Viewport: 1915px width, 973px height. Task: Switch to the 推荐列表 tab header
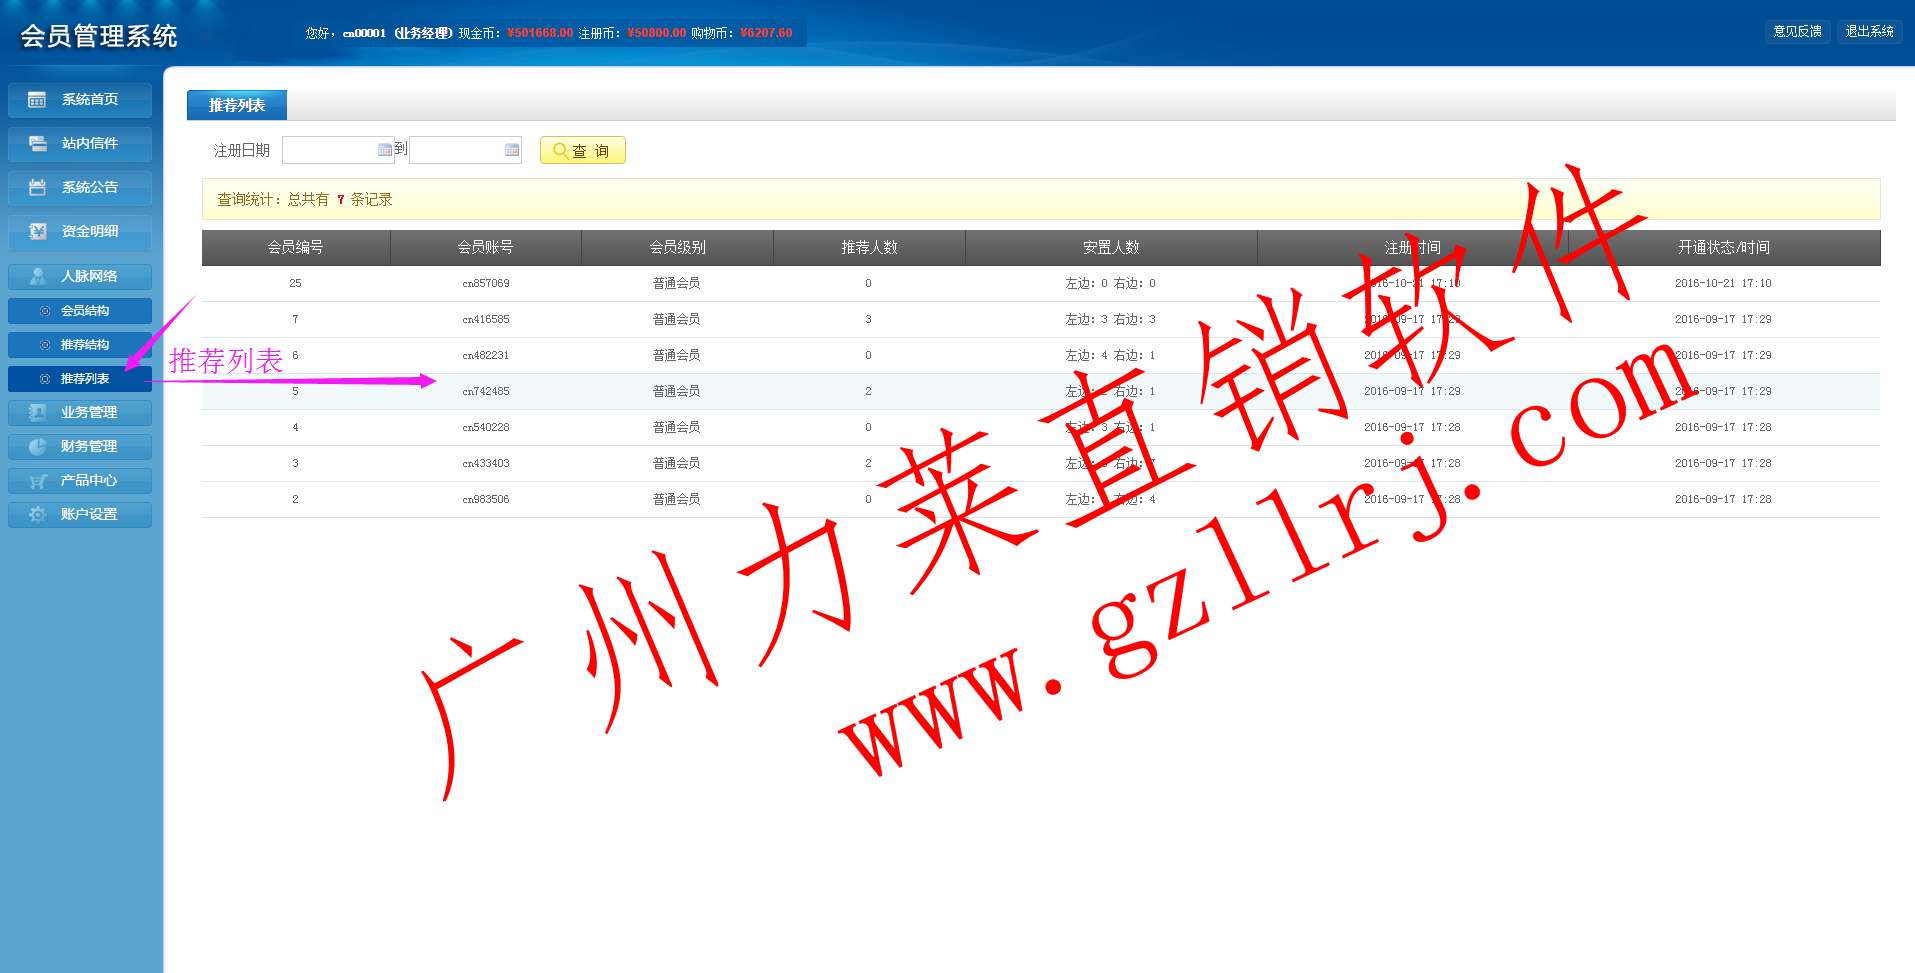coord(237,105)
